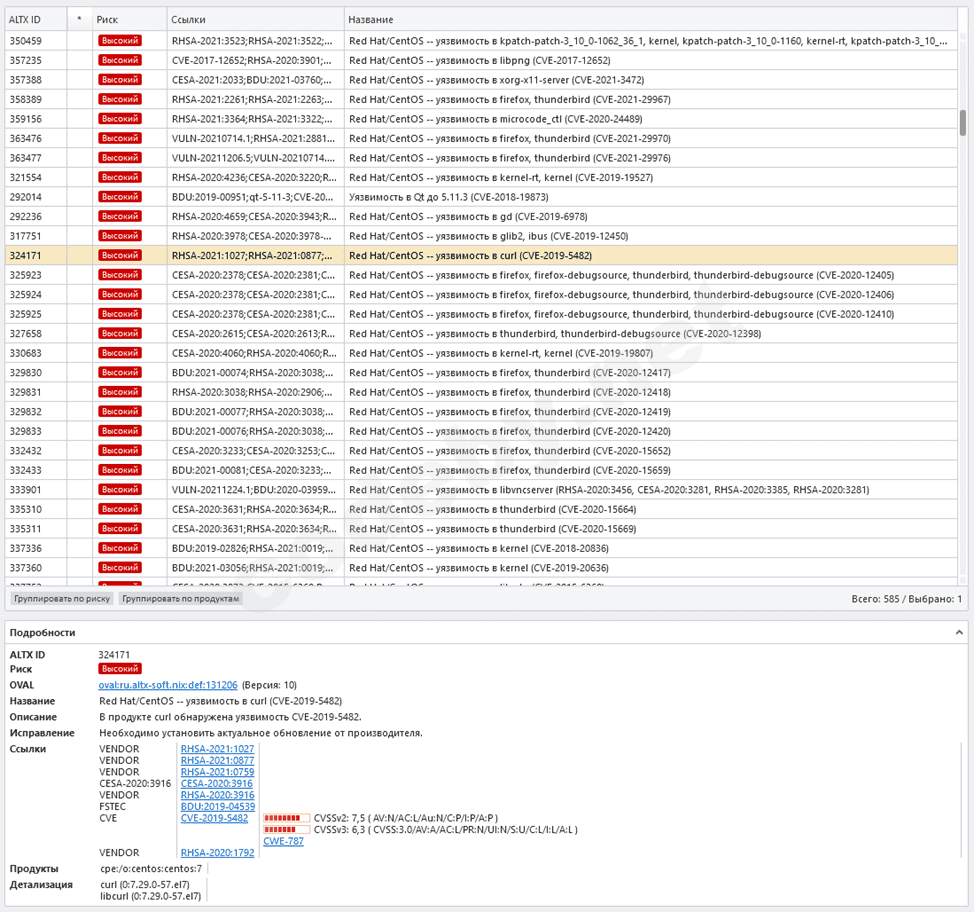Click the CVSSv2 score bar indicator

286,818
